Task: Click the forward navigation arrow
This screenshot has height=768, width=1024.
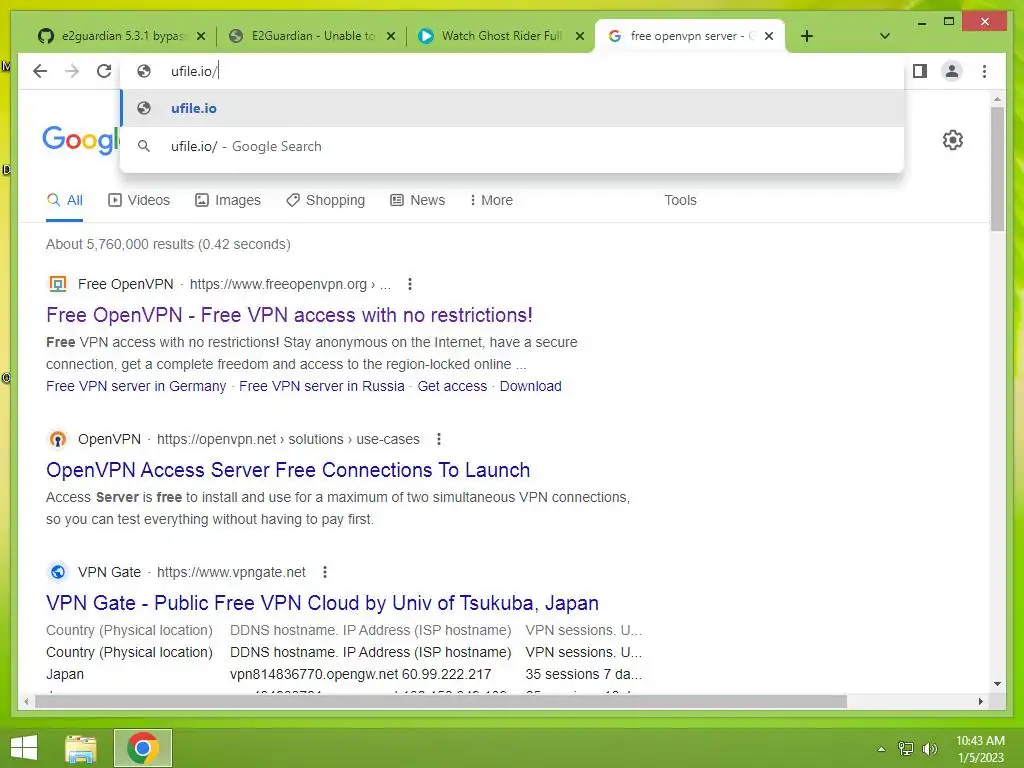Action: (72, 71)
